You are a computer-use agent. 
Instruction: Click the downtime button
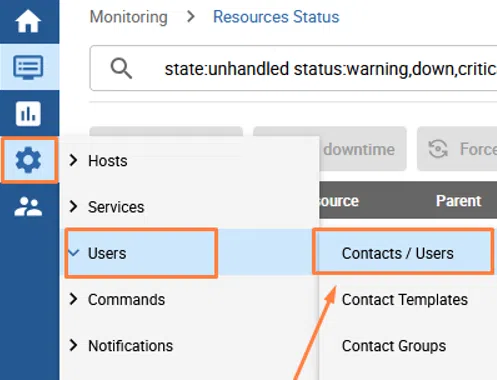363,149
